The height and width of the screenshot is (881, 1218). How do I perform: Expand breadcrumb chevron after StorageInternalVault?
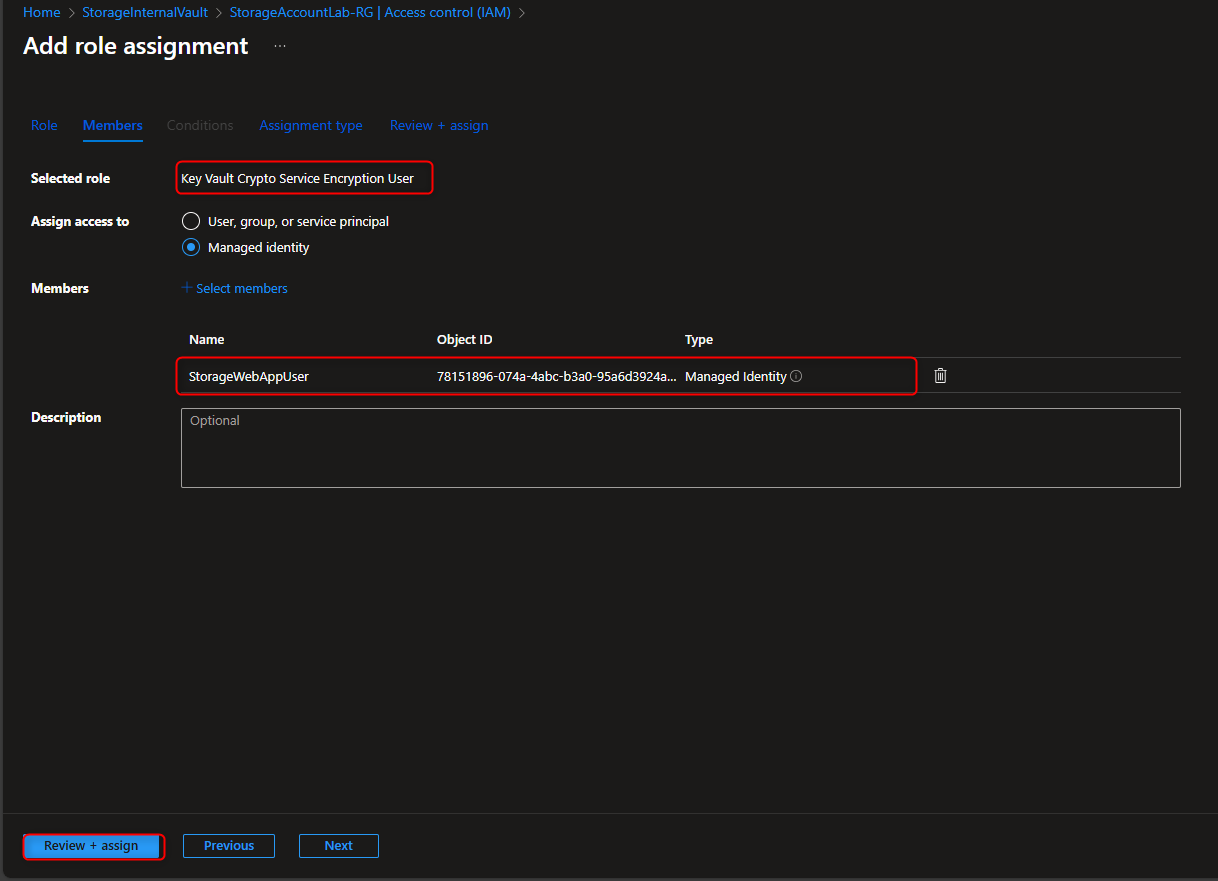(x=217, y=12)
